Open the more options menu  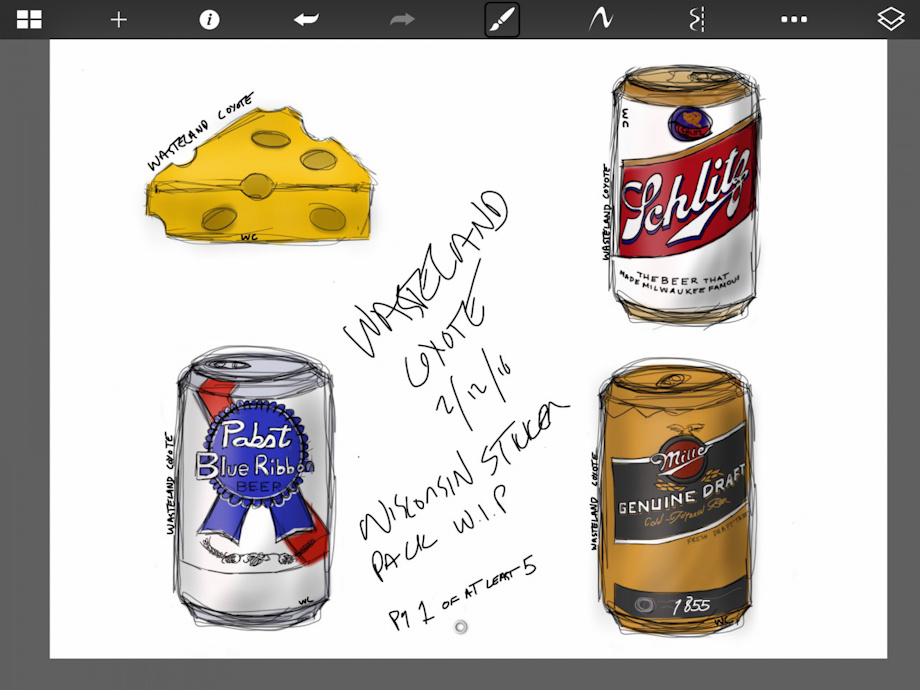pos(794,19)
